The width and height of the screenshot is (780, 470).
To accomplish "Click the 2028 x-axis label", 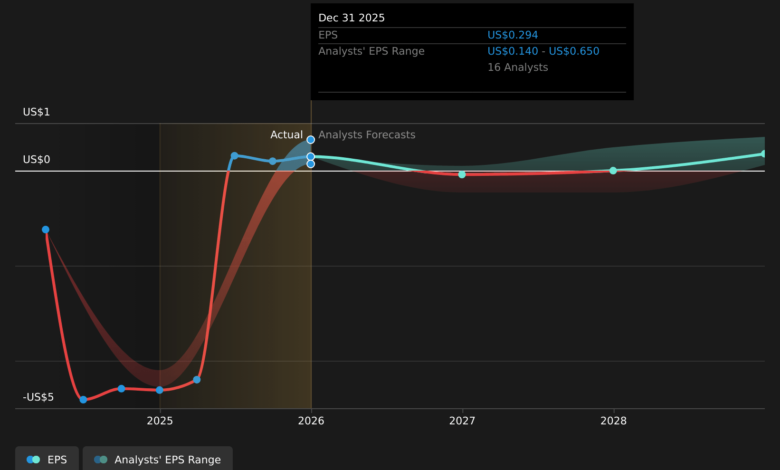I will pyautogui.click(x=613, y=421).
